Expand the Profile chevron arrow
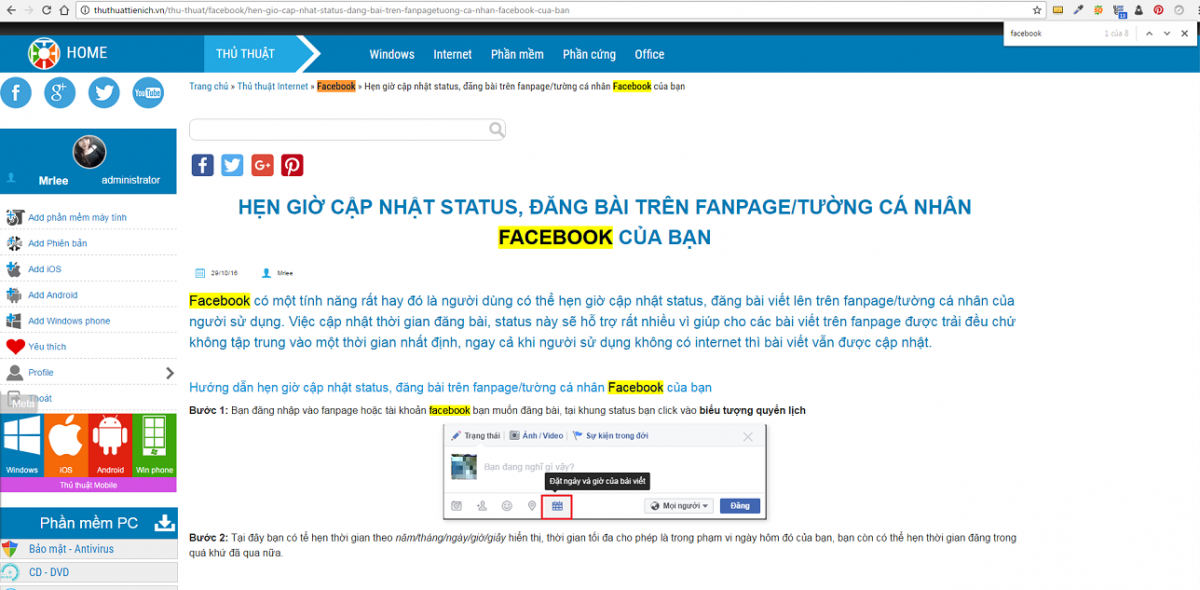 pyautogui.click(x=169, y=373)
